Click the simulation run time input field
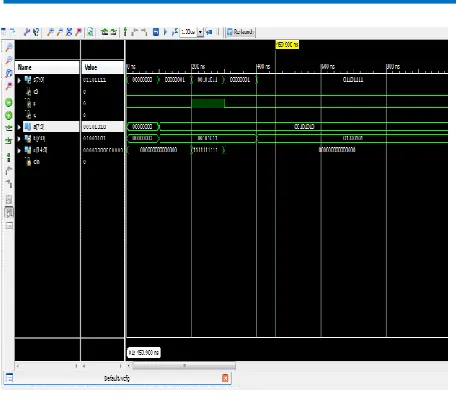 188,32
